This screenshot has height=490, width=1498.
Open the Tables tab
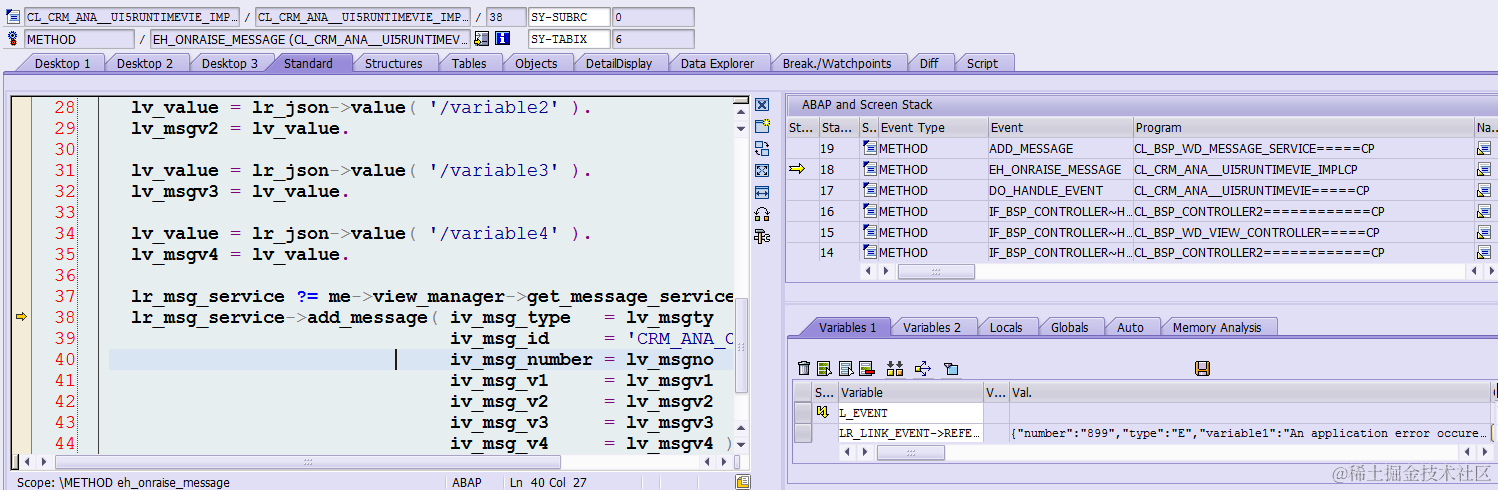(x=469, y=63)
